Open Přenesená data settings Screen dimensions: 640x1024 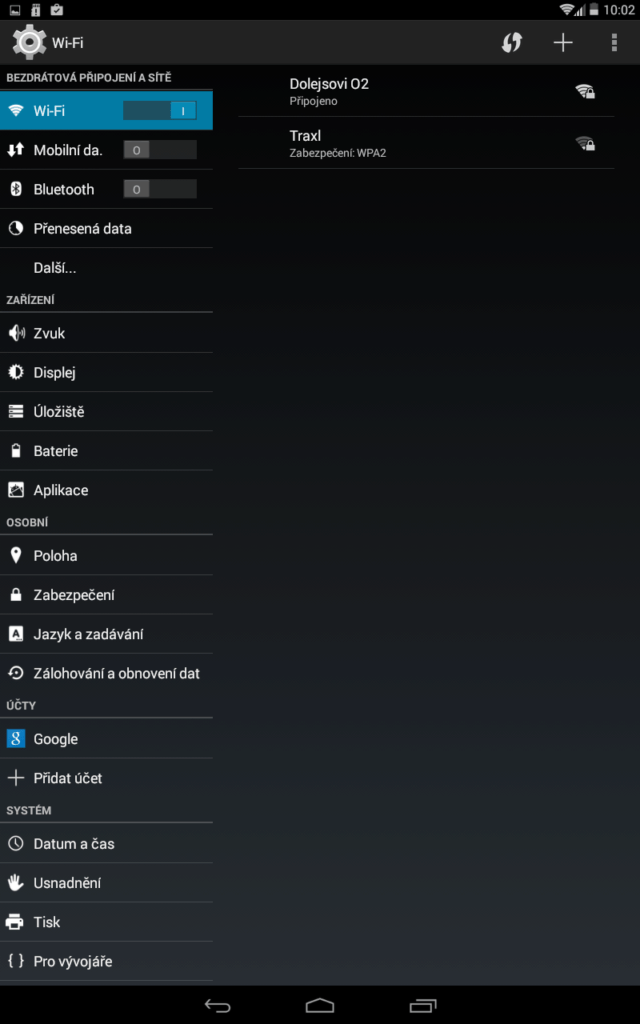(x=106, y=229)
